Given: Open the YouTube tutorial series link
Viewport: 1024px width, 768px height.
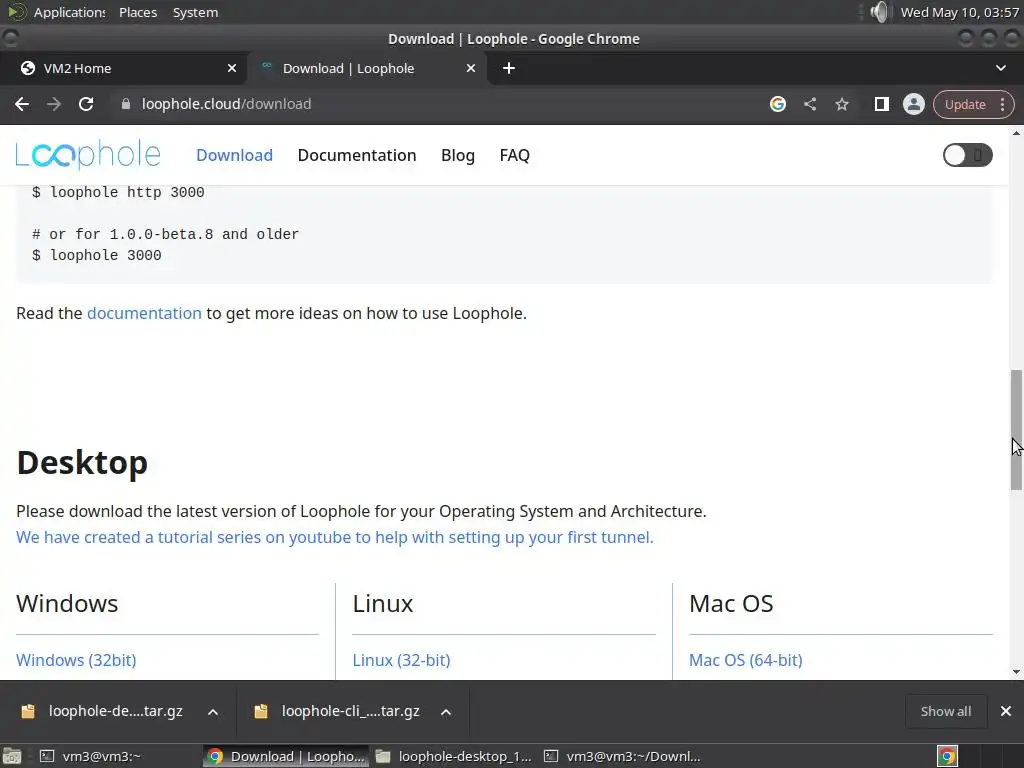Looking at the screenshot, I should pos(334,537).
